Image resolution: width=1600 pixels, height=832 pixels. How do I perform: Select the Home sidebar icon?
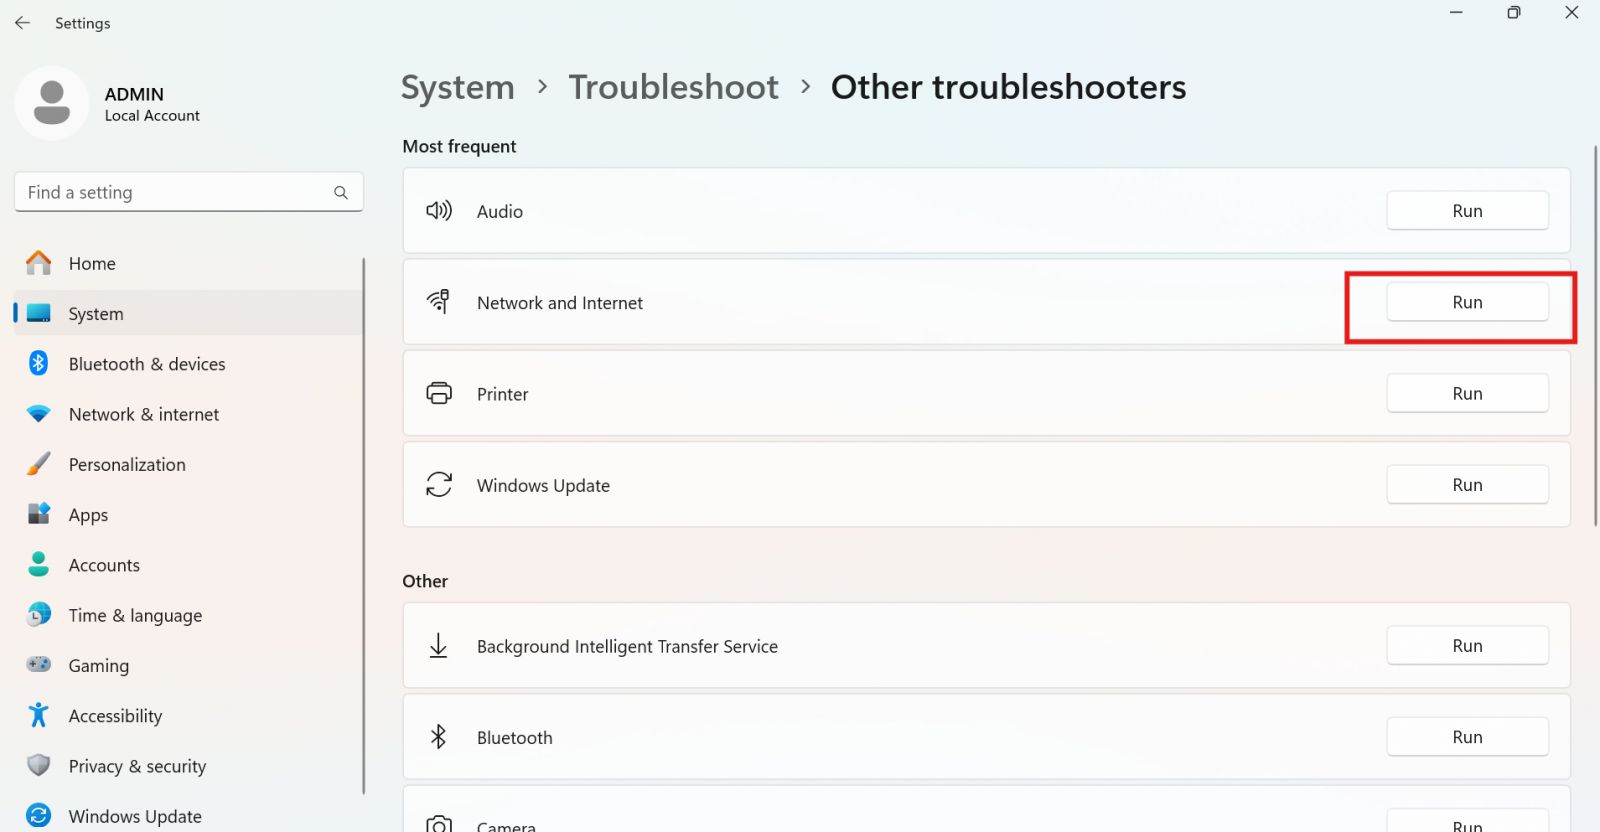click(x=38, y=263)
